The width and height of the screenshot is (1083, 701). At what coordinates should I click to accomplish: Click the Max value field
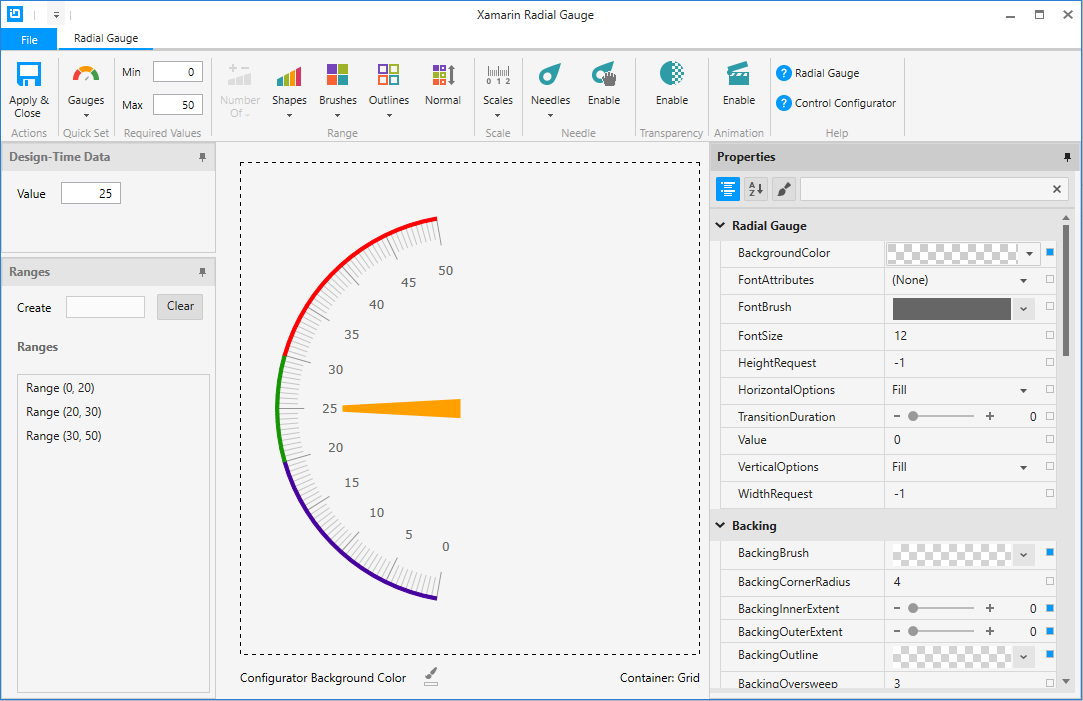pos(178,105)
